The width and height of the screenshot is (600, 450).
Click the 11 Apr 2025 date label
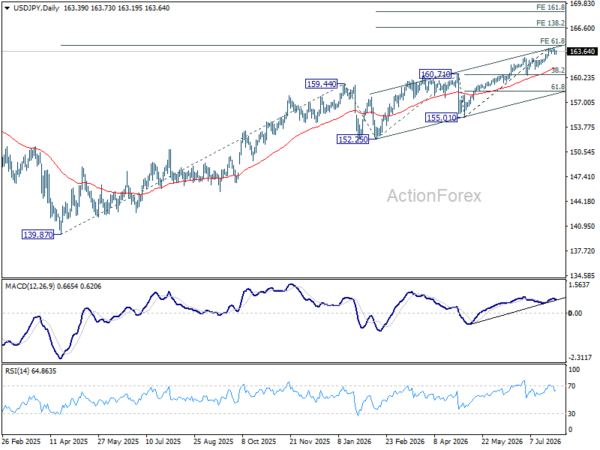pyautogui.click(x=69, y=442)
